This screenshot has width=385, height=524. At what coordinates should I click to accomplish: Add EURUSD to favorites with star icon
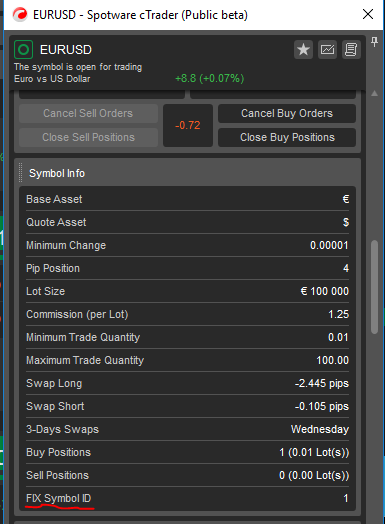pos(303,50)
